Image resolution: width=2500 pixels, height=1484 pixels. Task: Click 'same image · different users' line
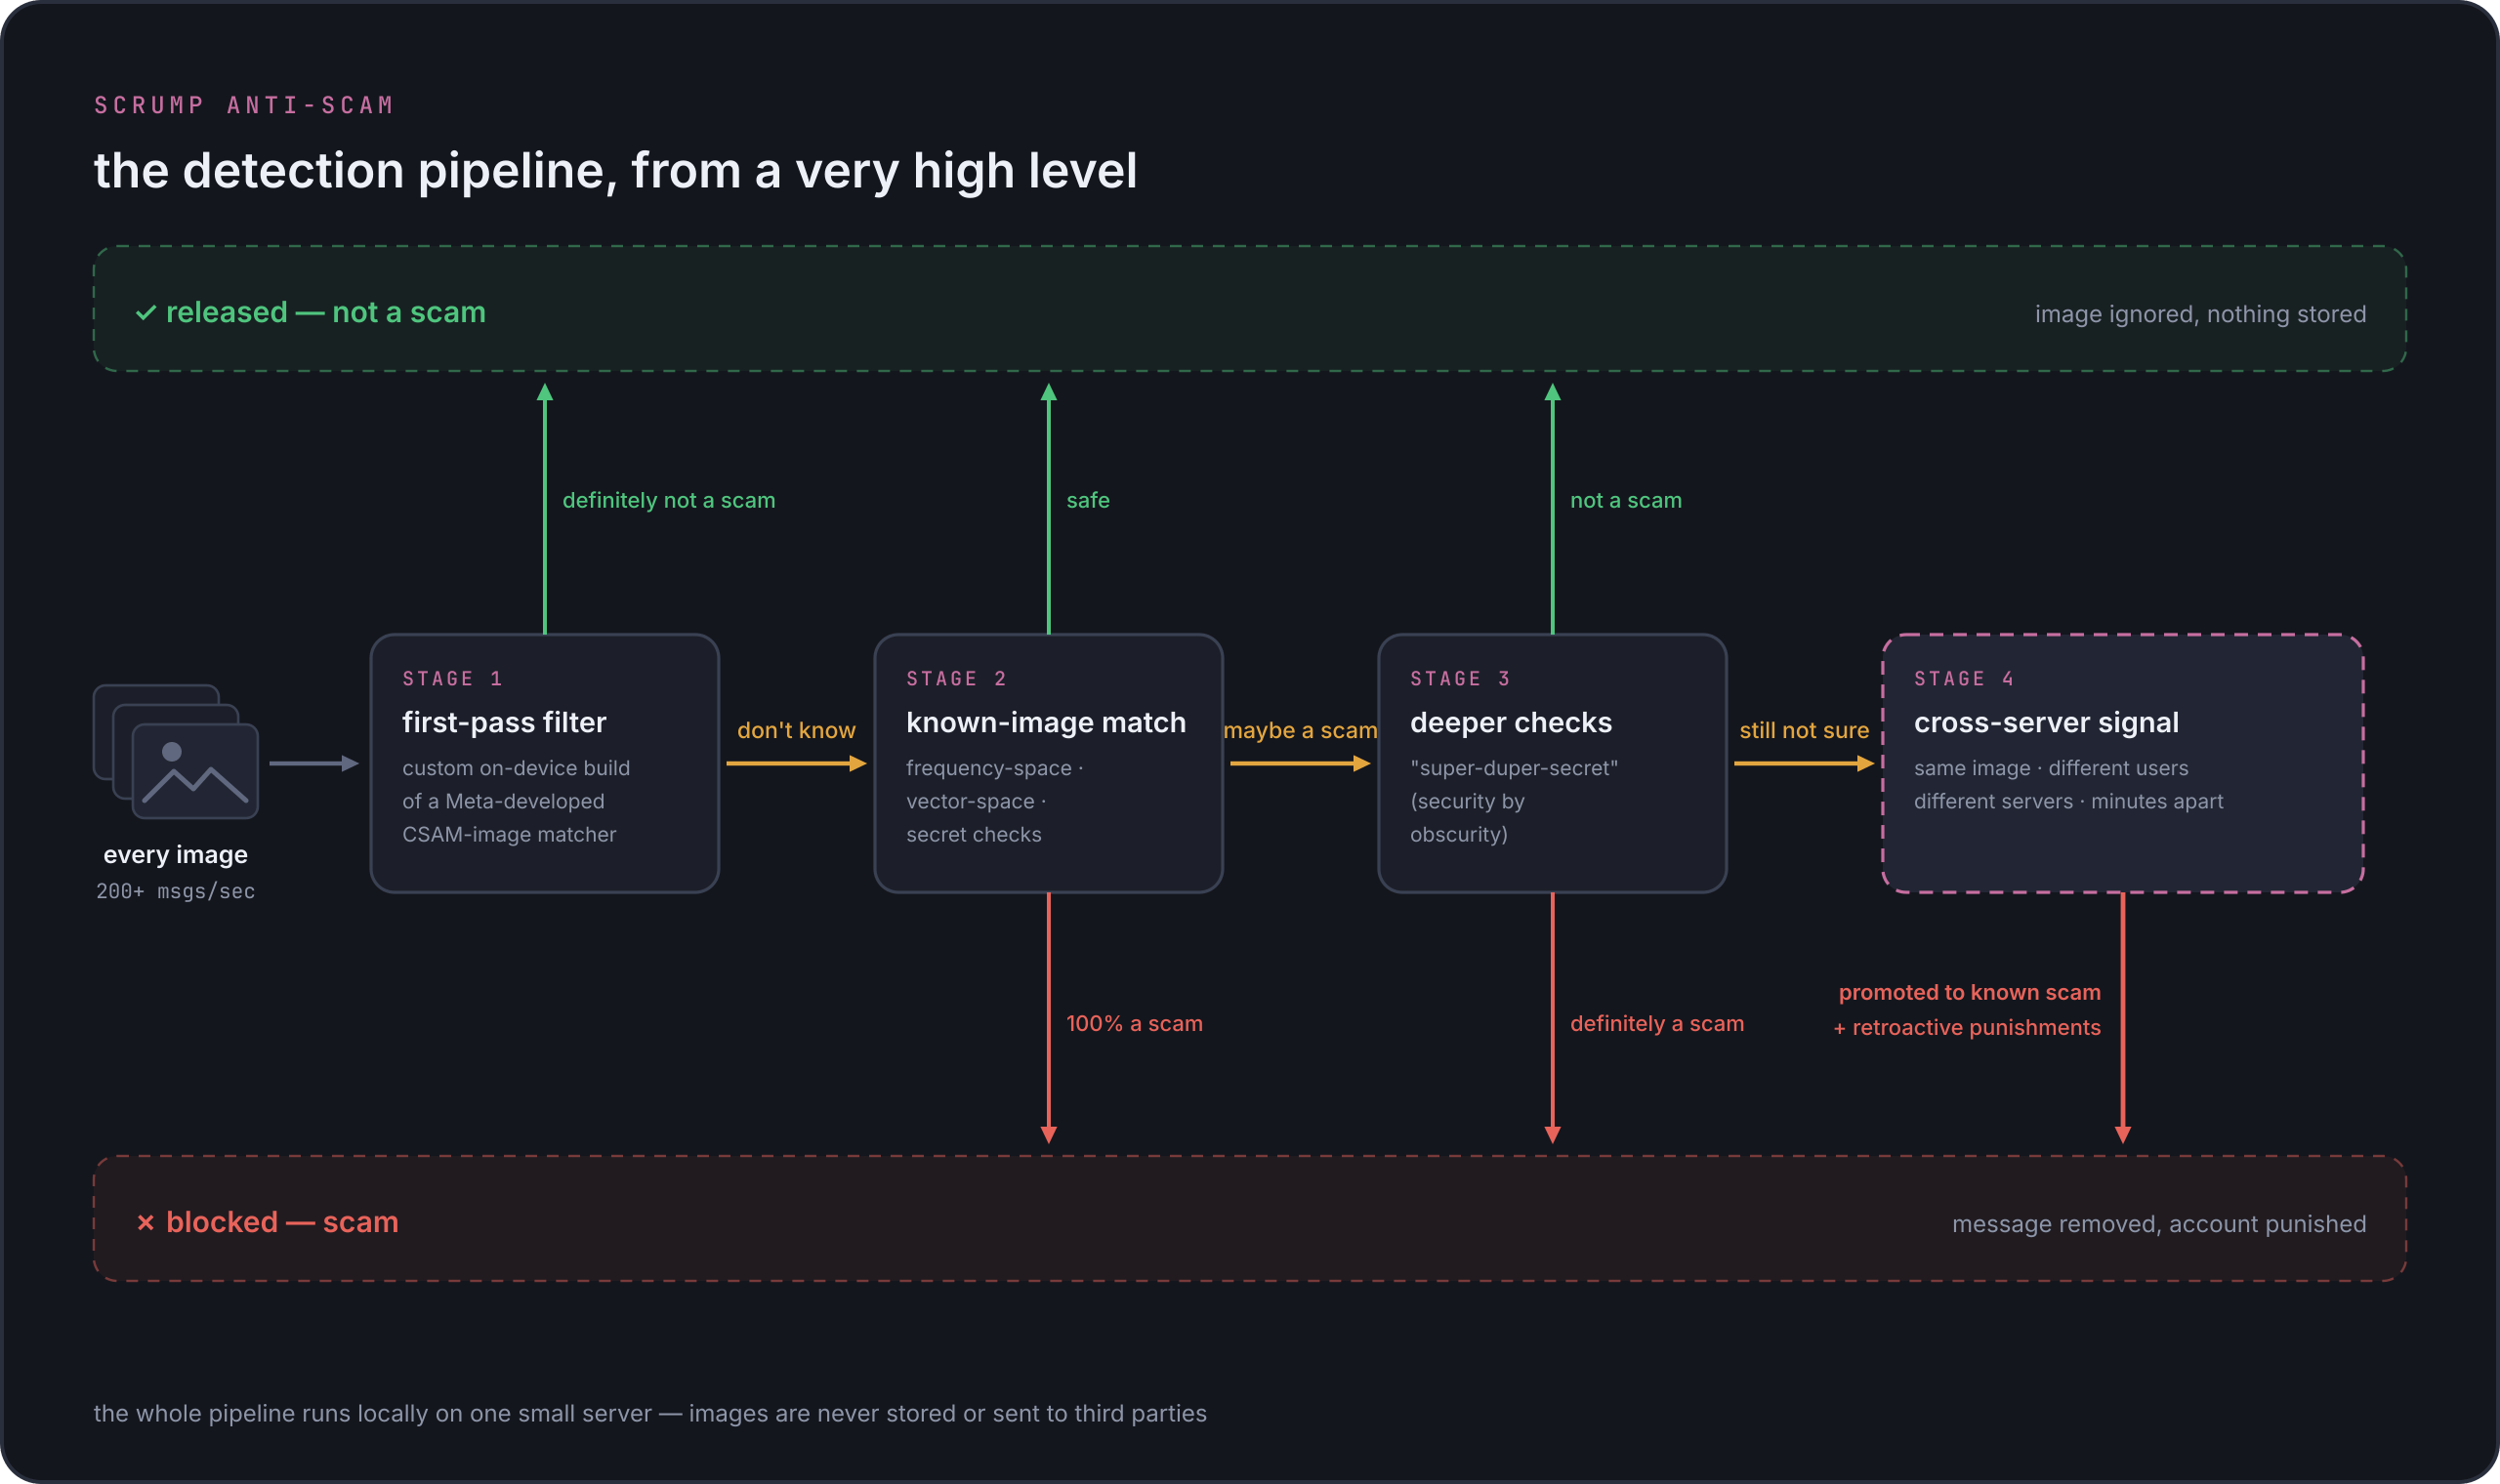click(2051, 768)
